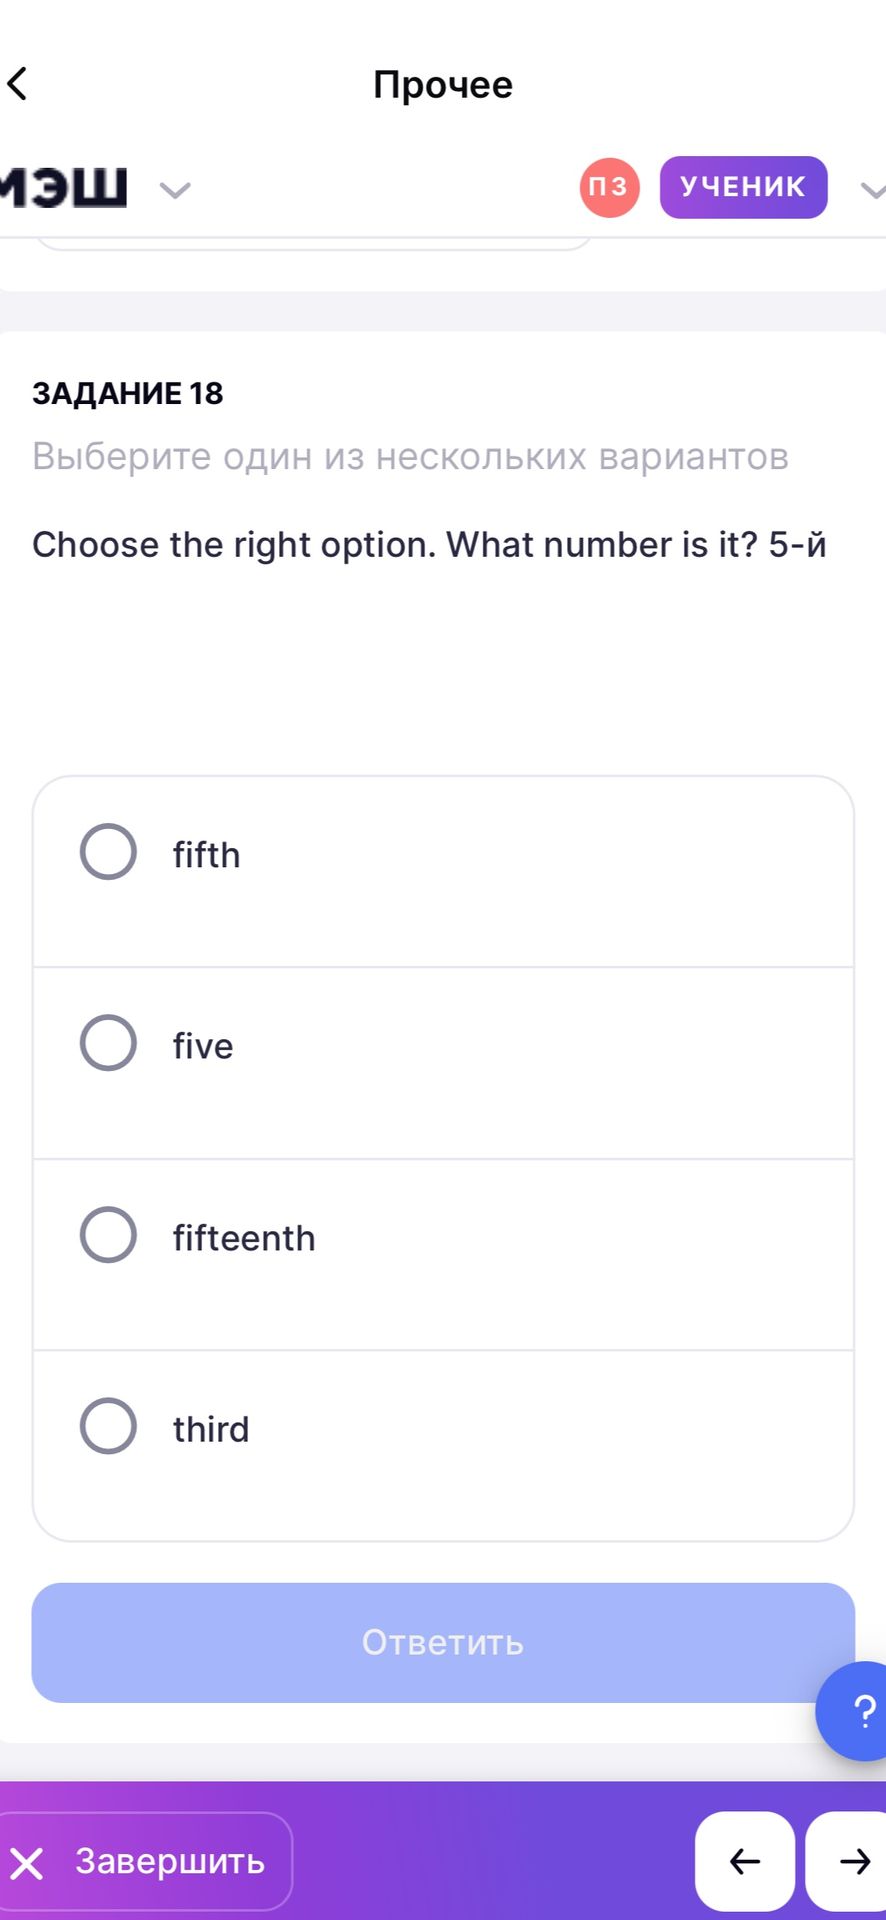Viewport: 886px width, 1920px height.
Task: Expand the dropdown next to МЭШ logo
Action: 175,189
